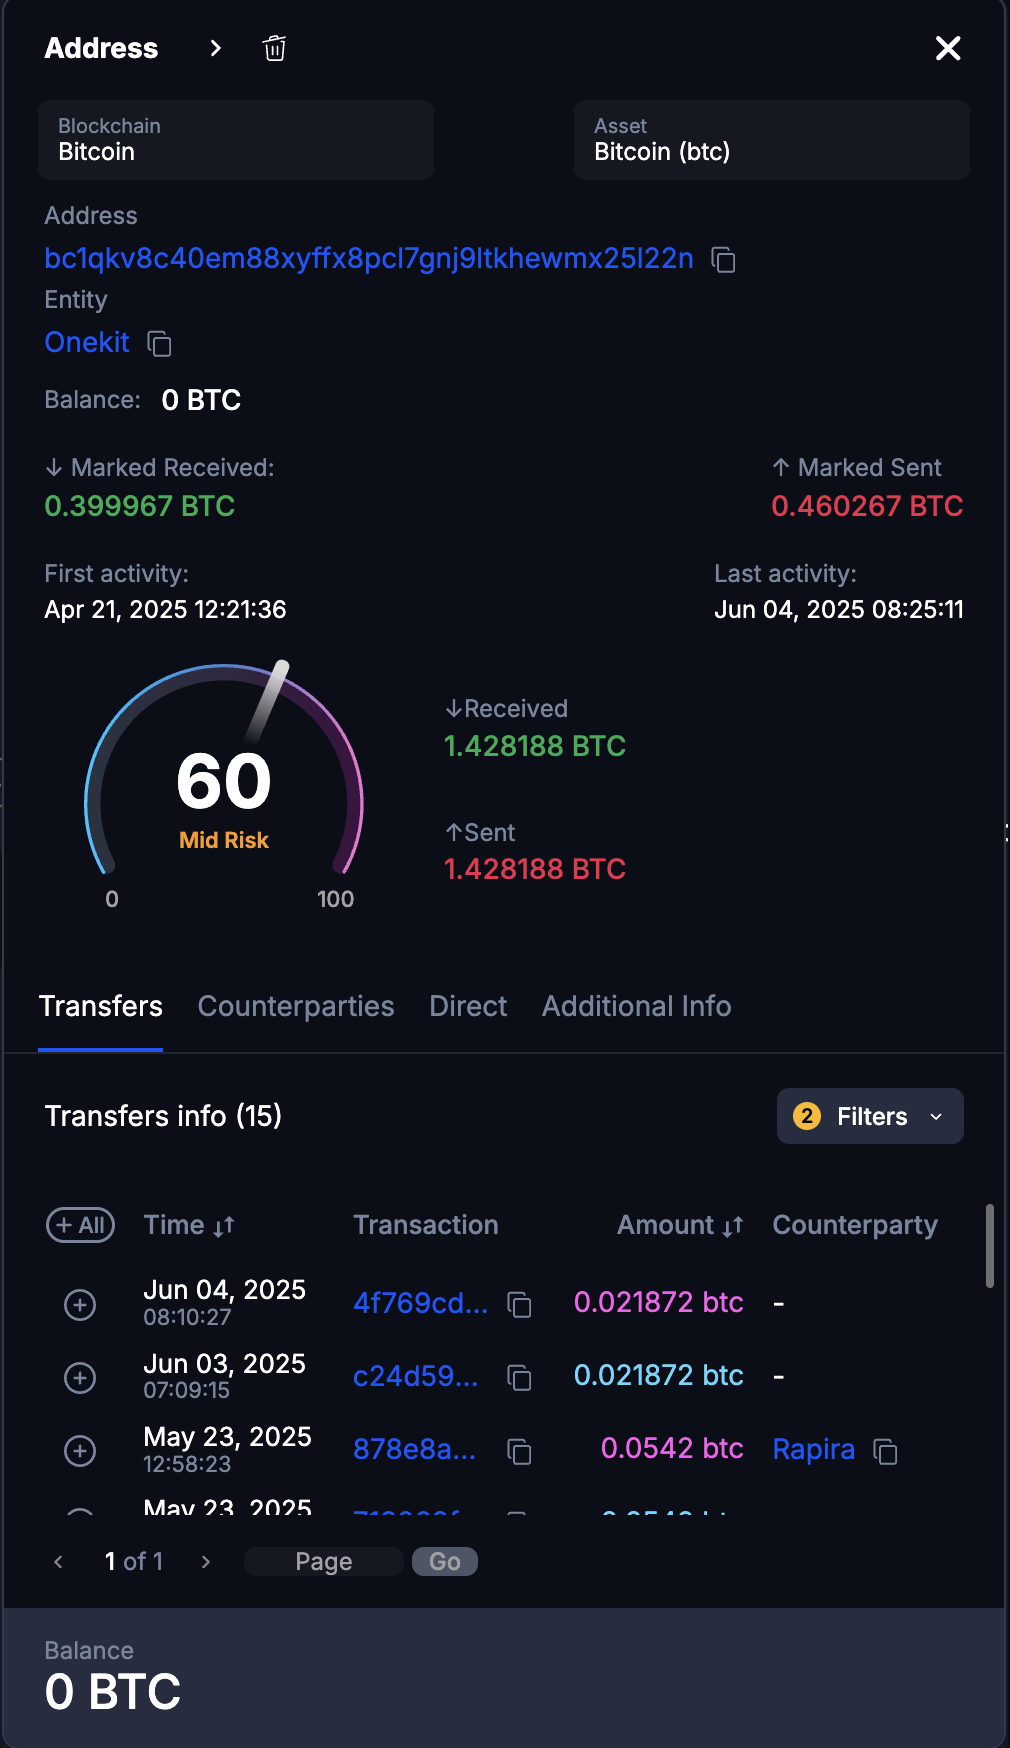The height and width of the screenshot is (1748, 1010).
Task: Click the trash delete icon beside Address
Action: [x=274, y=48]
